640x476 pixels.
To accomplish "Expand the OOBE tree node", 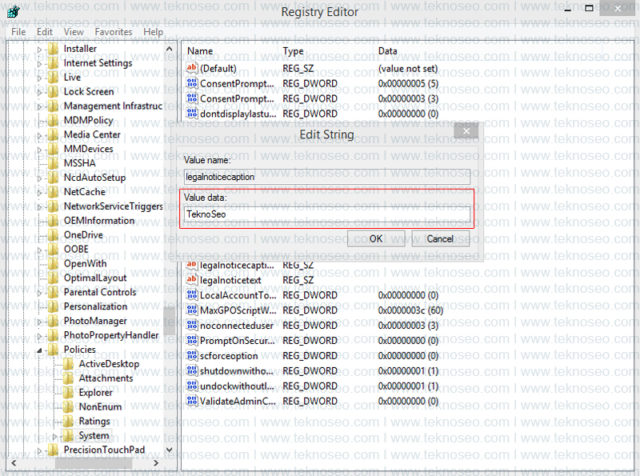I will click(x=40, y=250).
